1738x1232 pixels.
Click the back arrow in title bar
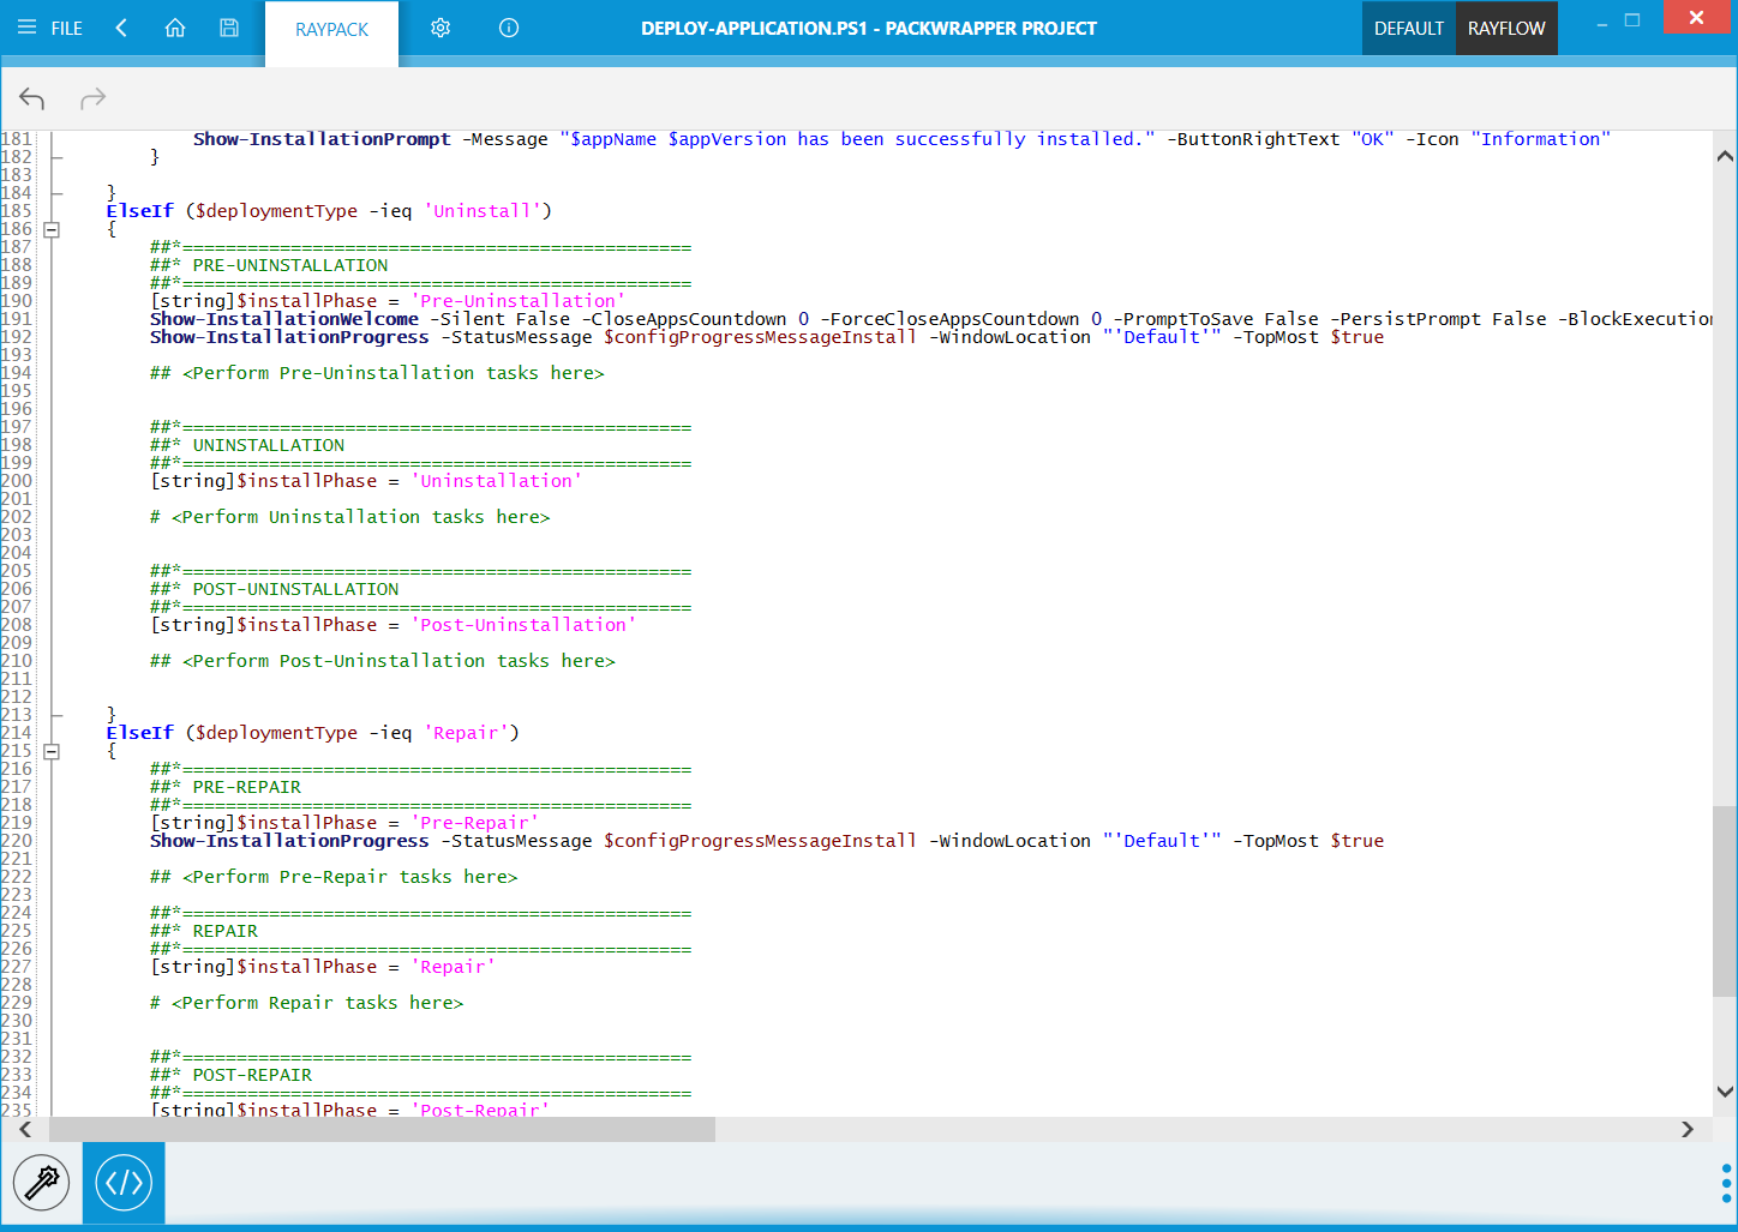(x=122, y=28)
